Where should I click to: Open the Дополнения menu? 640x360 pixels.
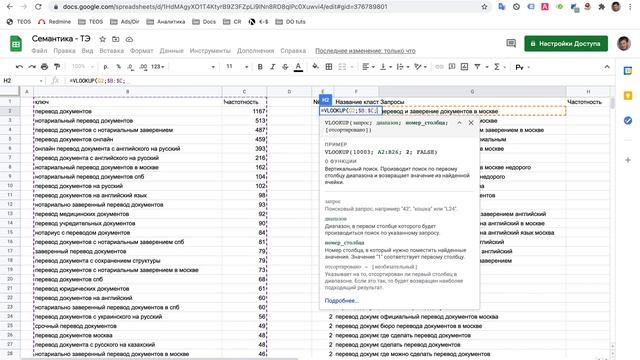coord(256,51)
